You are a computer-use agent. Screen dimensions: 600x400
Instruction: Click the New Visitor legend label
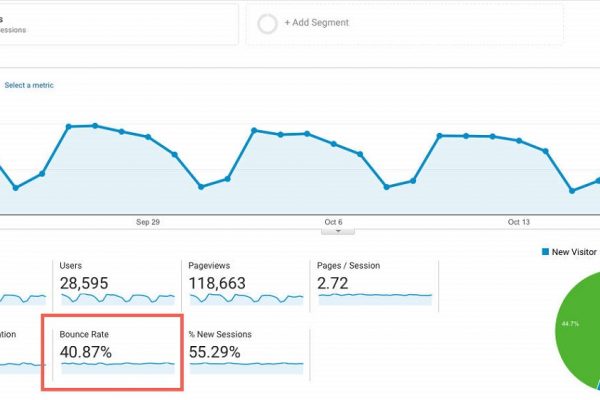[x=574, y=252]
